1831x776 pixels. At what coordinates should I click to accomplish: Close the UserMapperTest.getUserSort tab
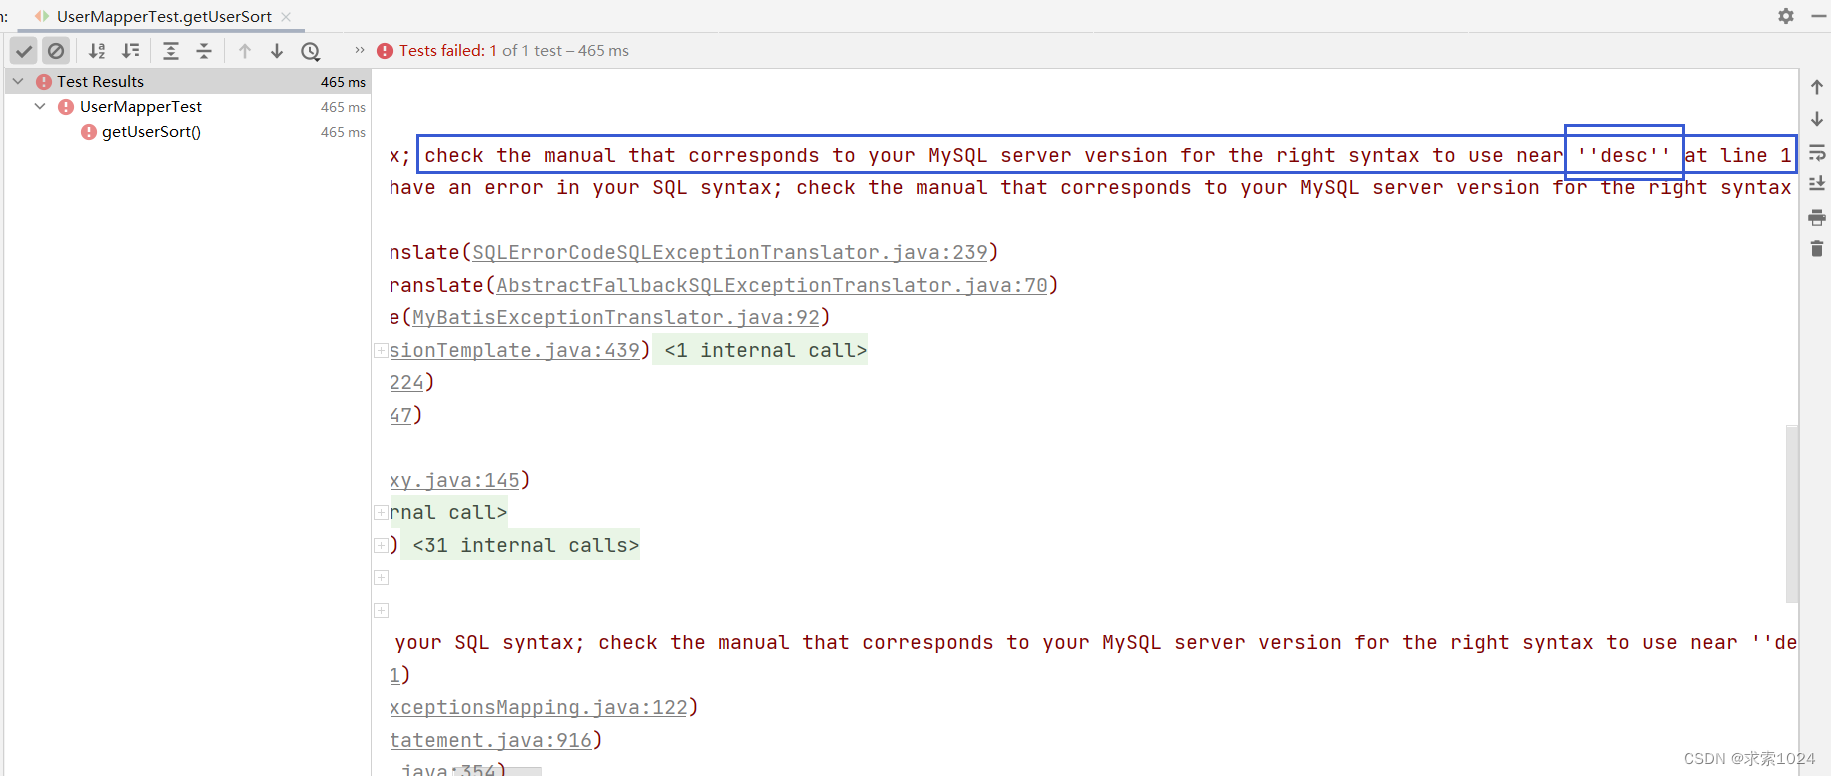pos(286,16)
